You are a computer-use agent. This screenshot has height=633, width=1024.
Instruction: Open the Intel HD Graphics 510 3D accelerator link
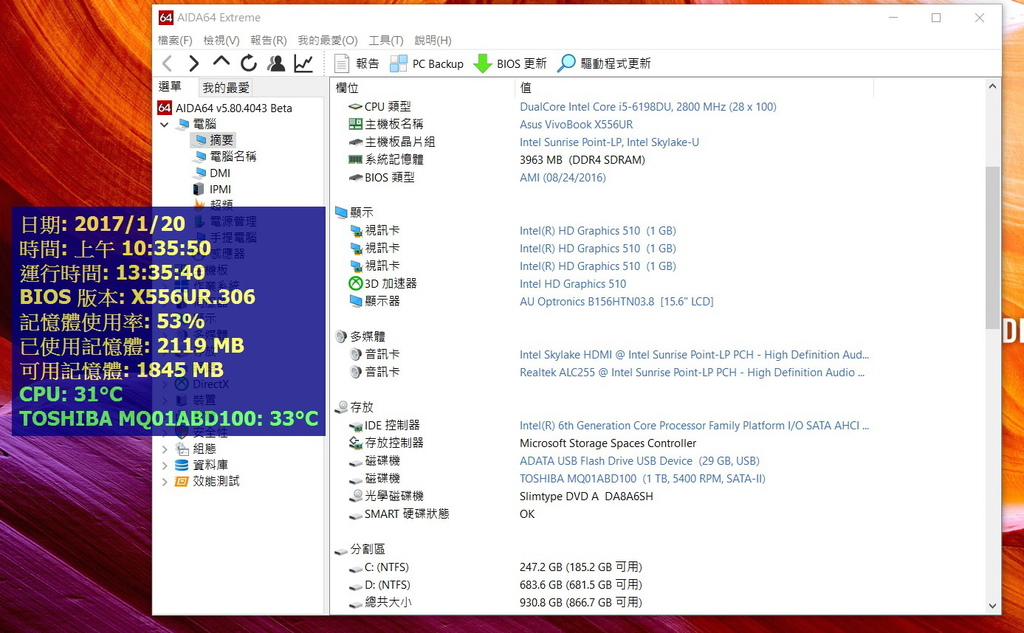pos(573,284)
